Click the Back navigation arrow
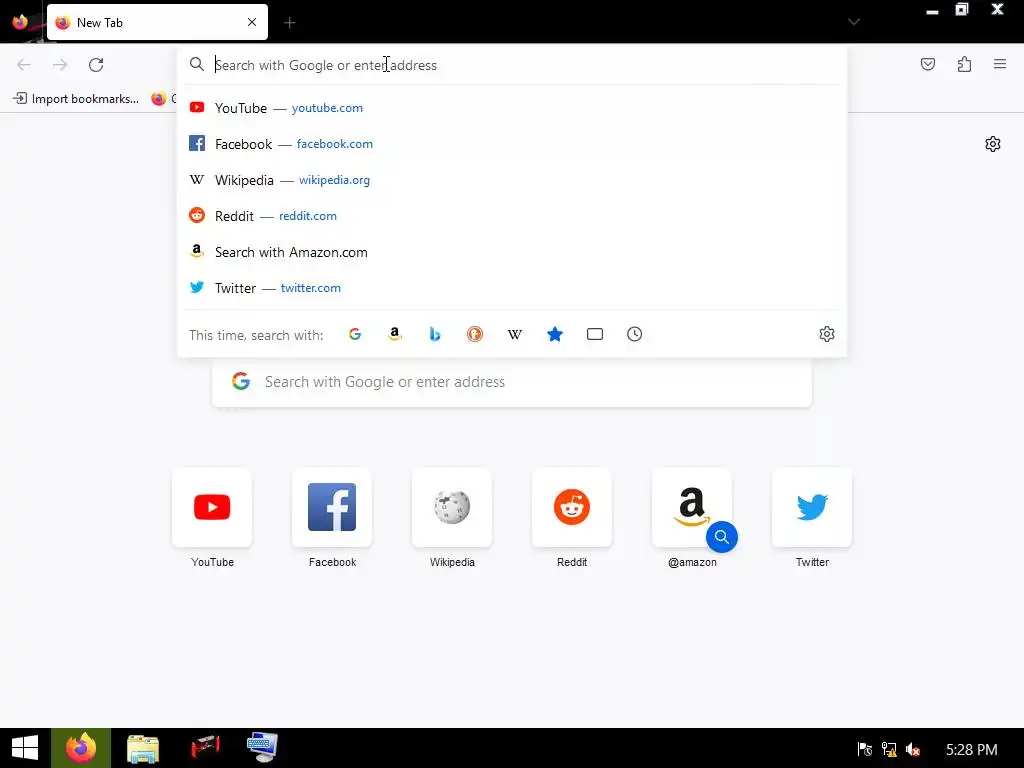This screenshot has width=1024, height=768. pyautogui.click(x=24, y=65)
